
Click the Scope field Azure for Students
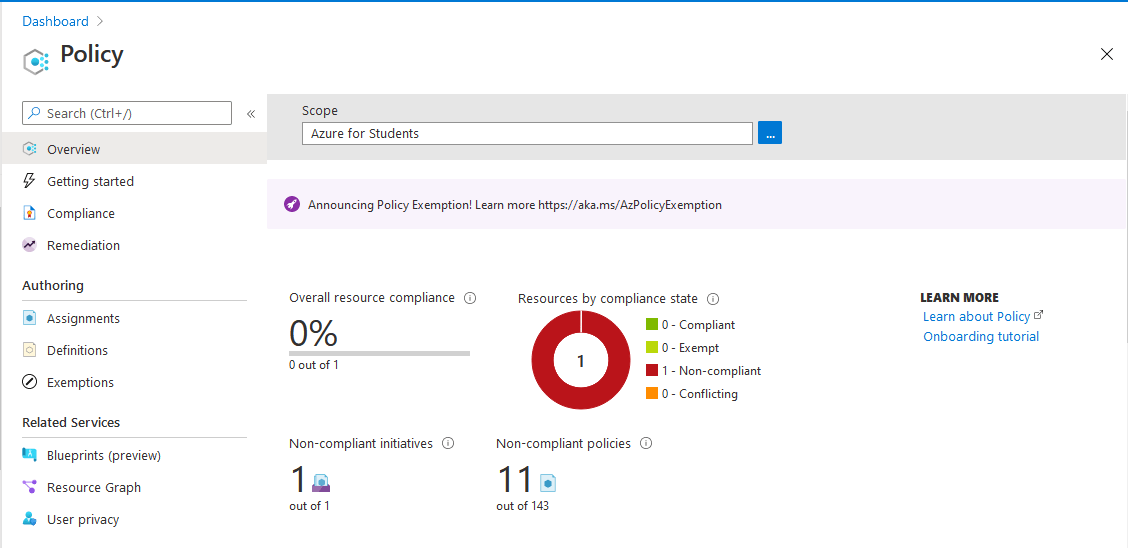527,133
